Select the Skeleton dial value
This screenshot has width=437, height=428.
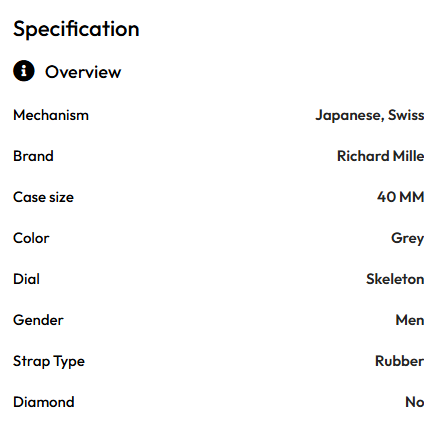pos(395,279)
